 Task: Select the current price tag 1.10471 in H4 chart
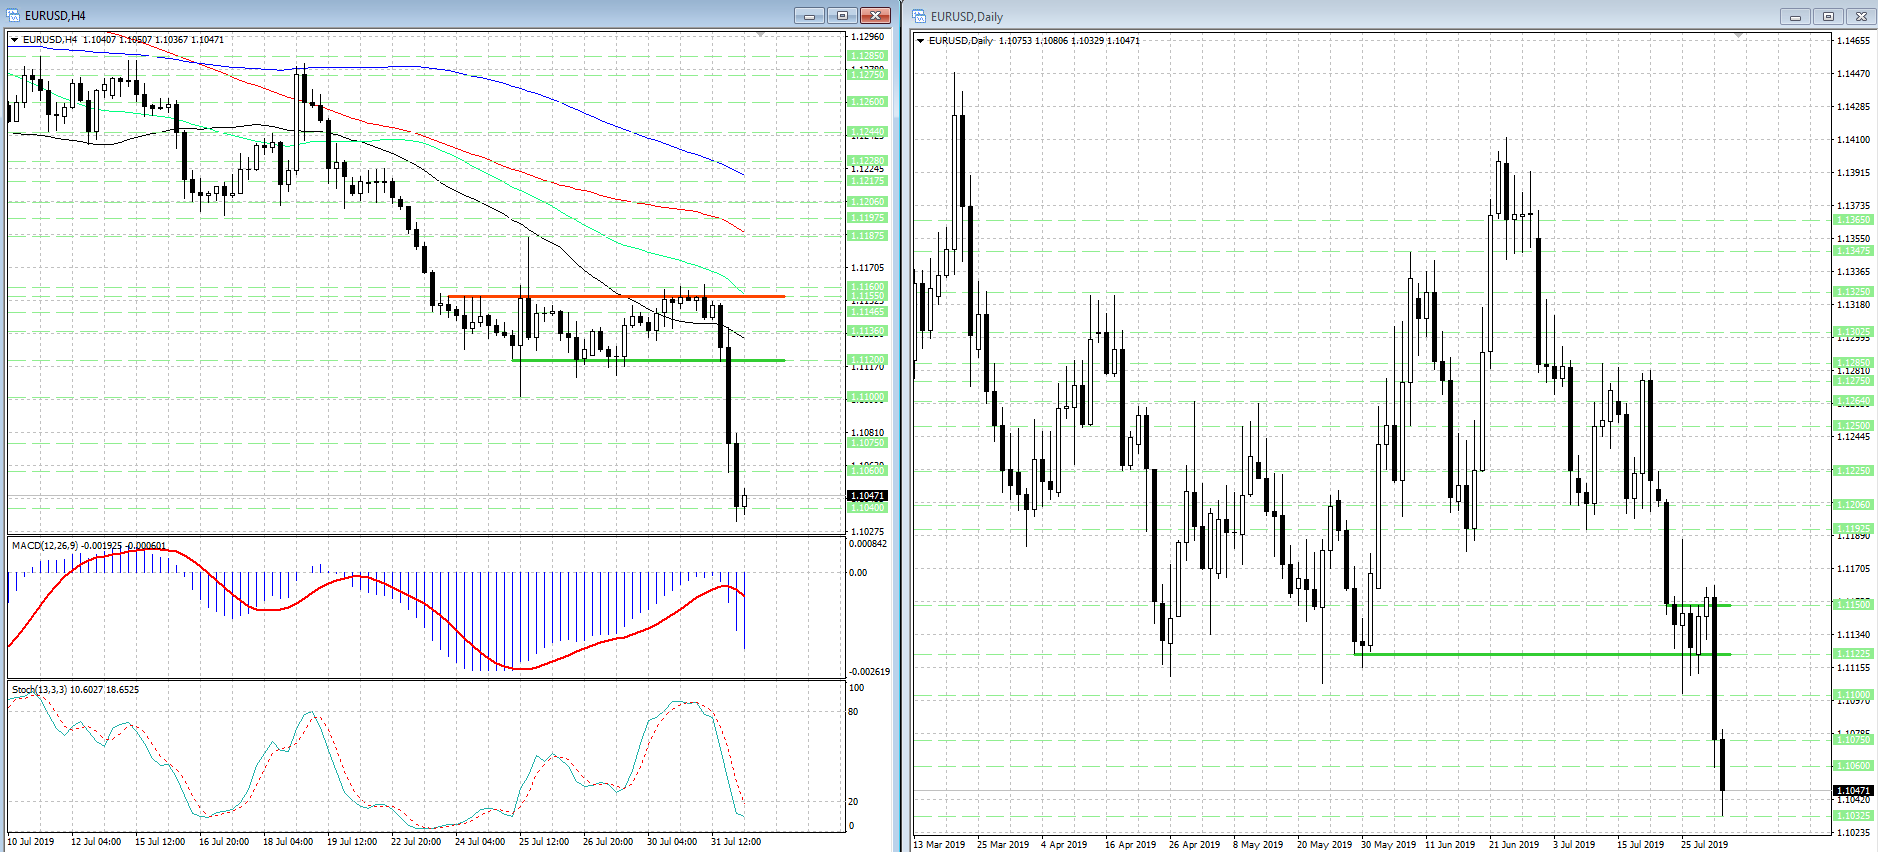click(867, 496)
